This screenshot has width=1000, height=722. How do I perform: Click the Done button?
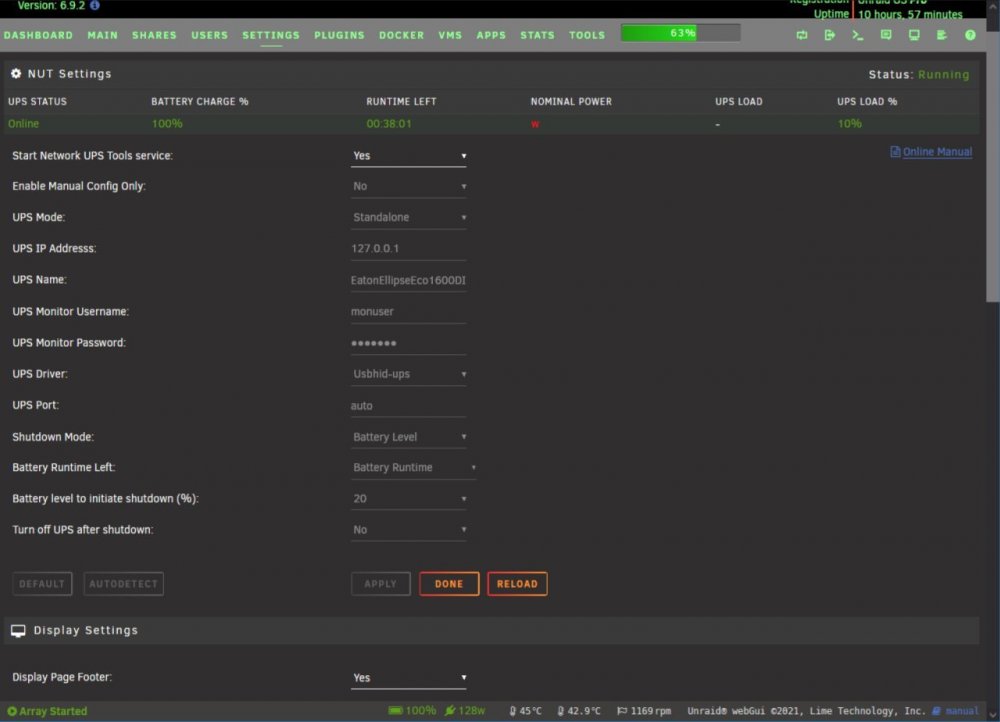(x=449, y=584)
